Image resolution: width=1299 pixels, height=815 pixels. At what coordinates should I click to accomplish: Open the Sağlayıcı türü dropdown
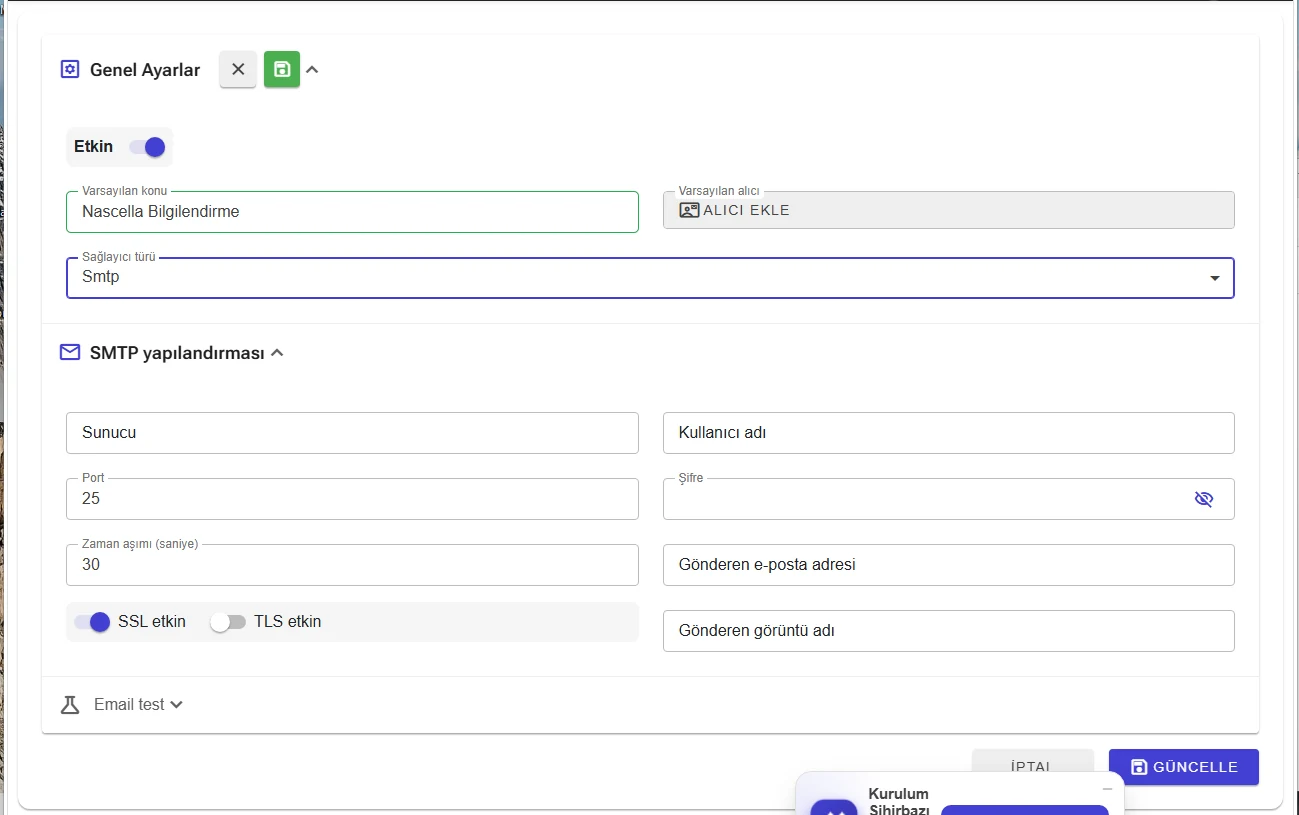click(x=650, y=278)
